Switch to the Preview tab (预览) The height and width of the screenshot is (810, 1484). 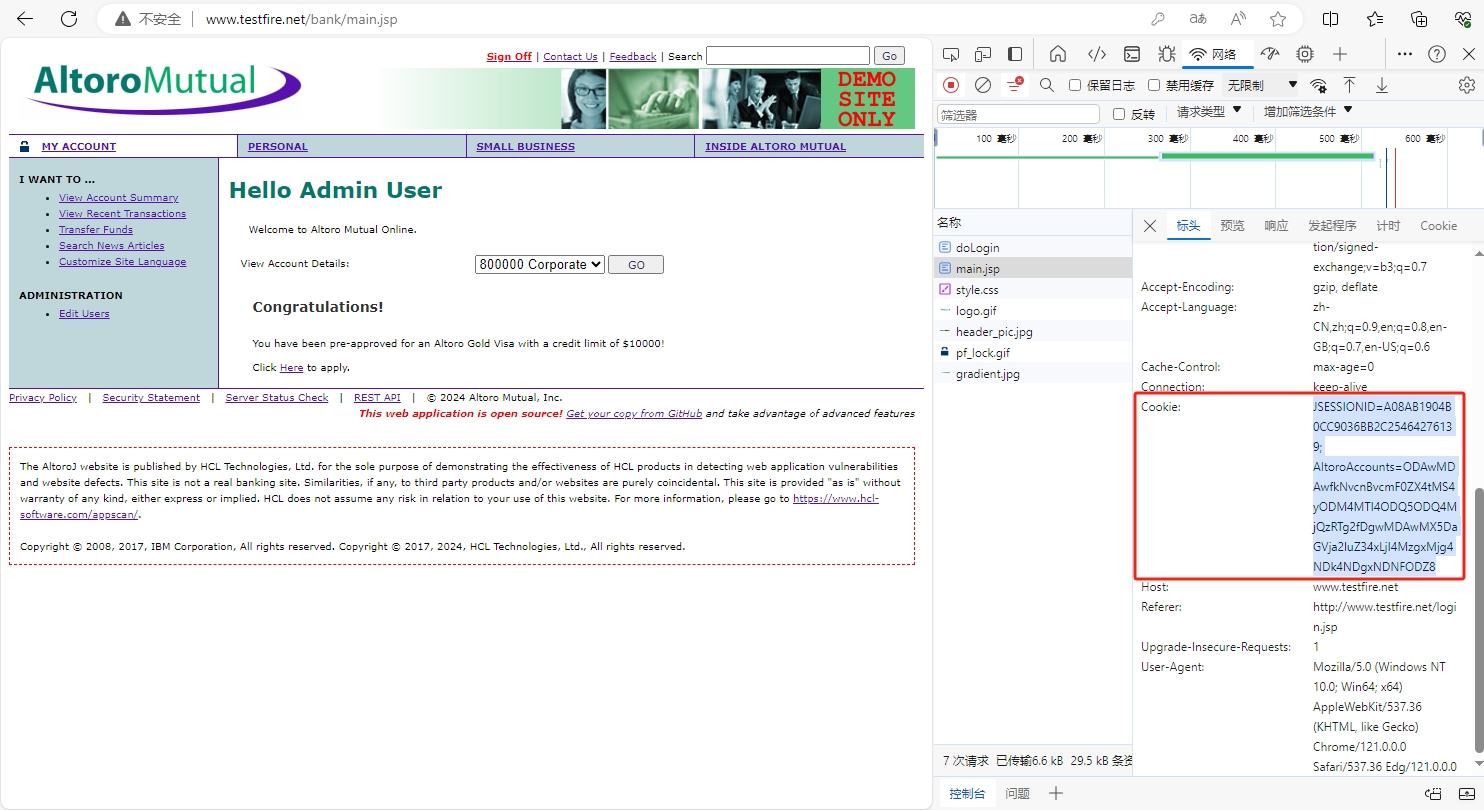[1233, 226]
